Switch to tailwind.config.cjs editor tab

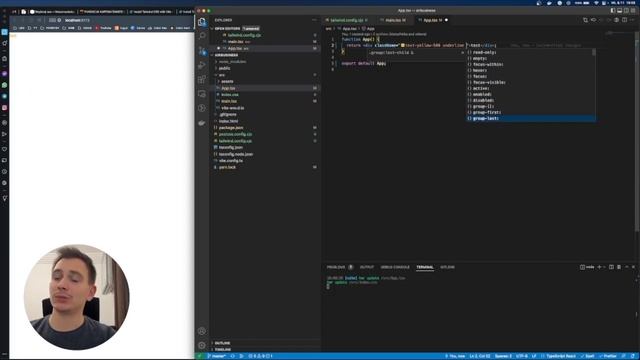[x=347, y=20]
